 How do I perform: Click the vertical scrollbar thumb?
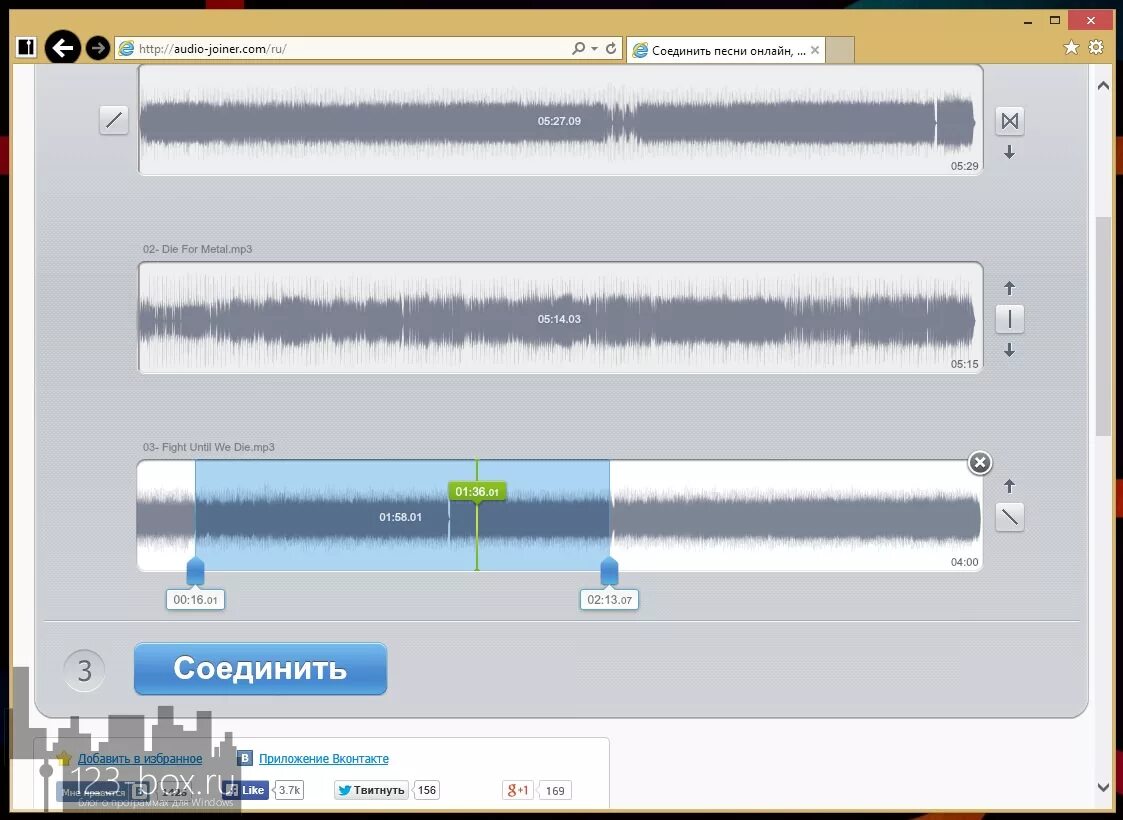coord(1103,326)
